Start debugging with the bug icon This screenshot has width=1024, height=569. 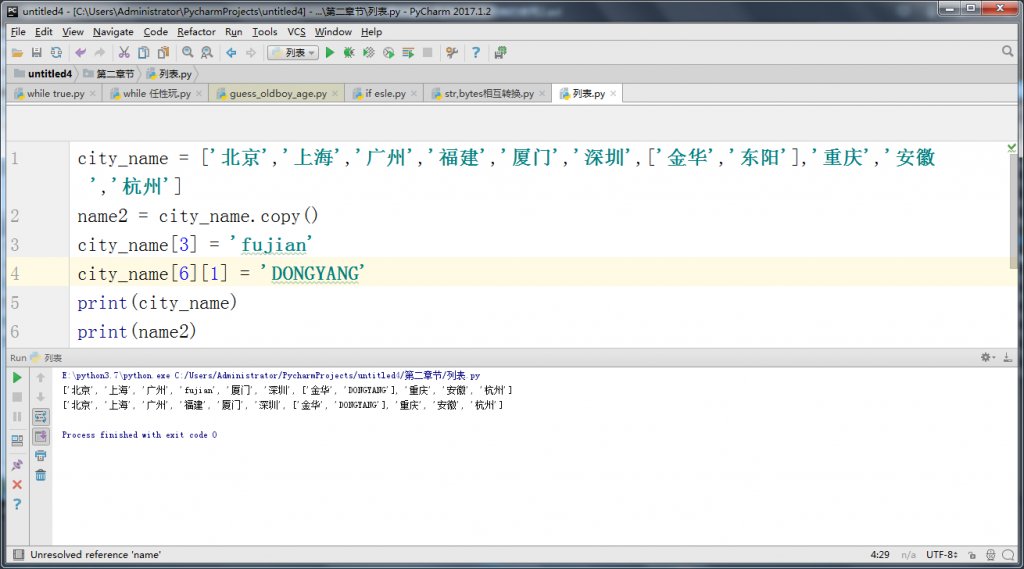point(349,53)
